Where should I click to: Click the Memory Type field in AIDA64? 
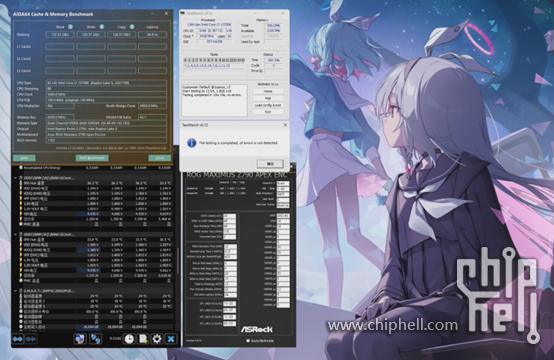coord(106,123)
